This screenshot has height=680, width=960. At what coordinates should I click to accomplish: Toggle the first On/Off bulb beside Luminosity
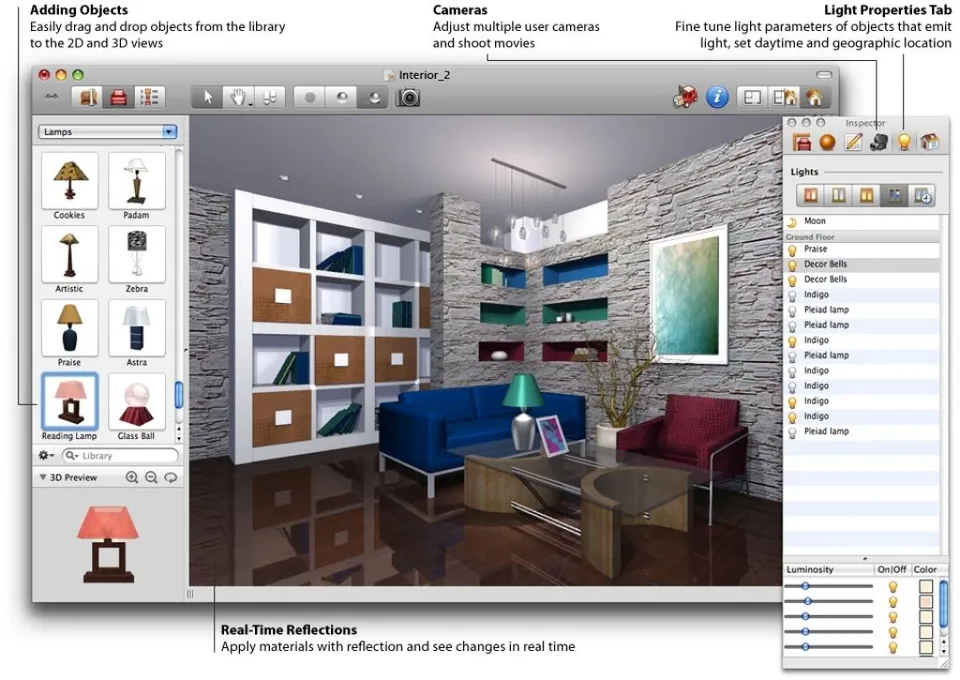893,587
